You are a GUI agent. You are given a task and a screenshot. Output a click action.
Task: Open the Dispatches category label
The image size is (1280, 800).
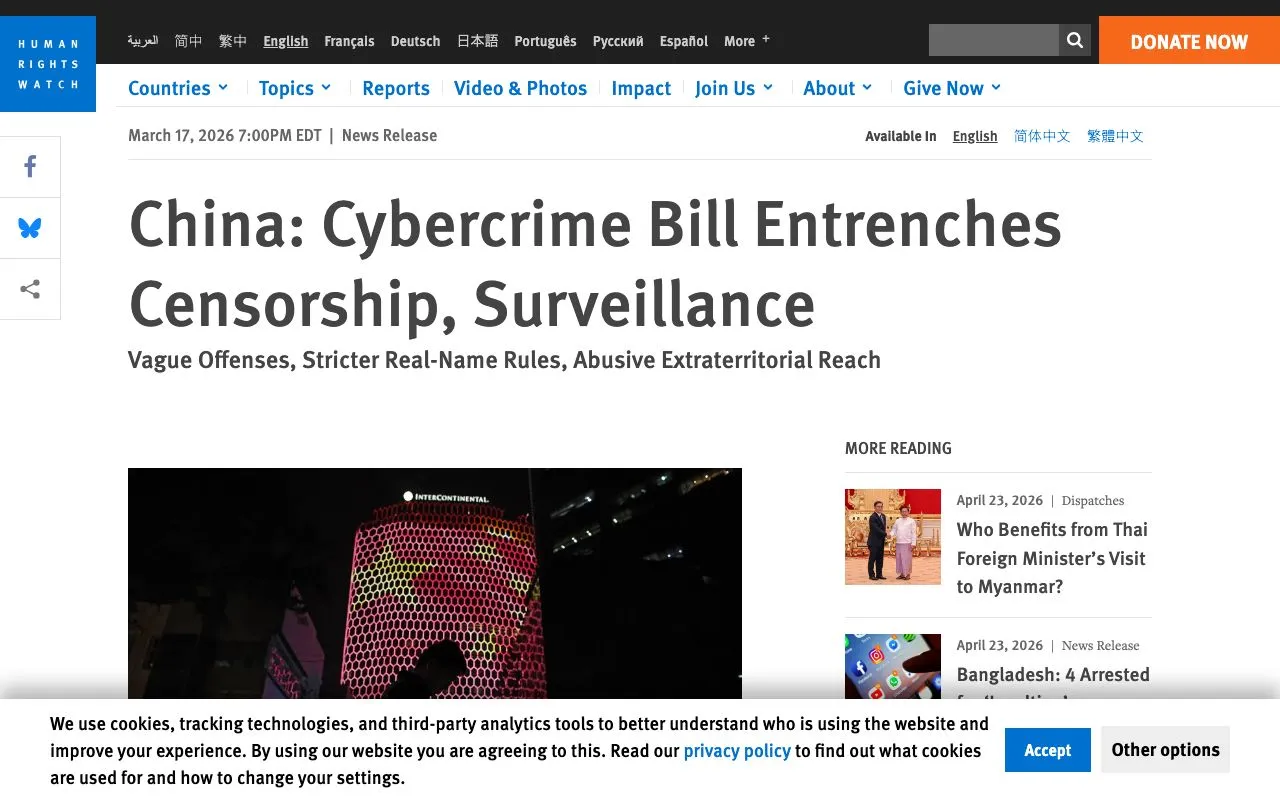coord(1093,501)
